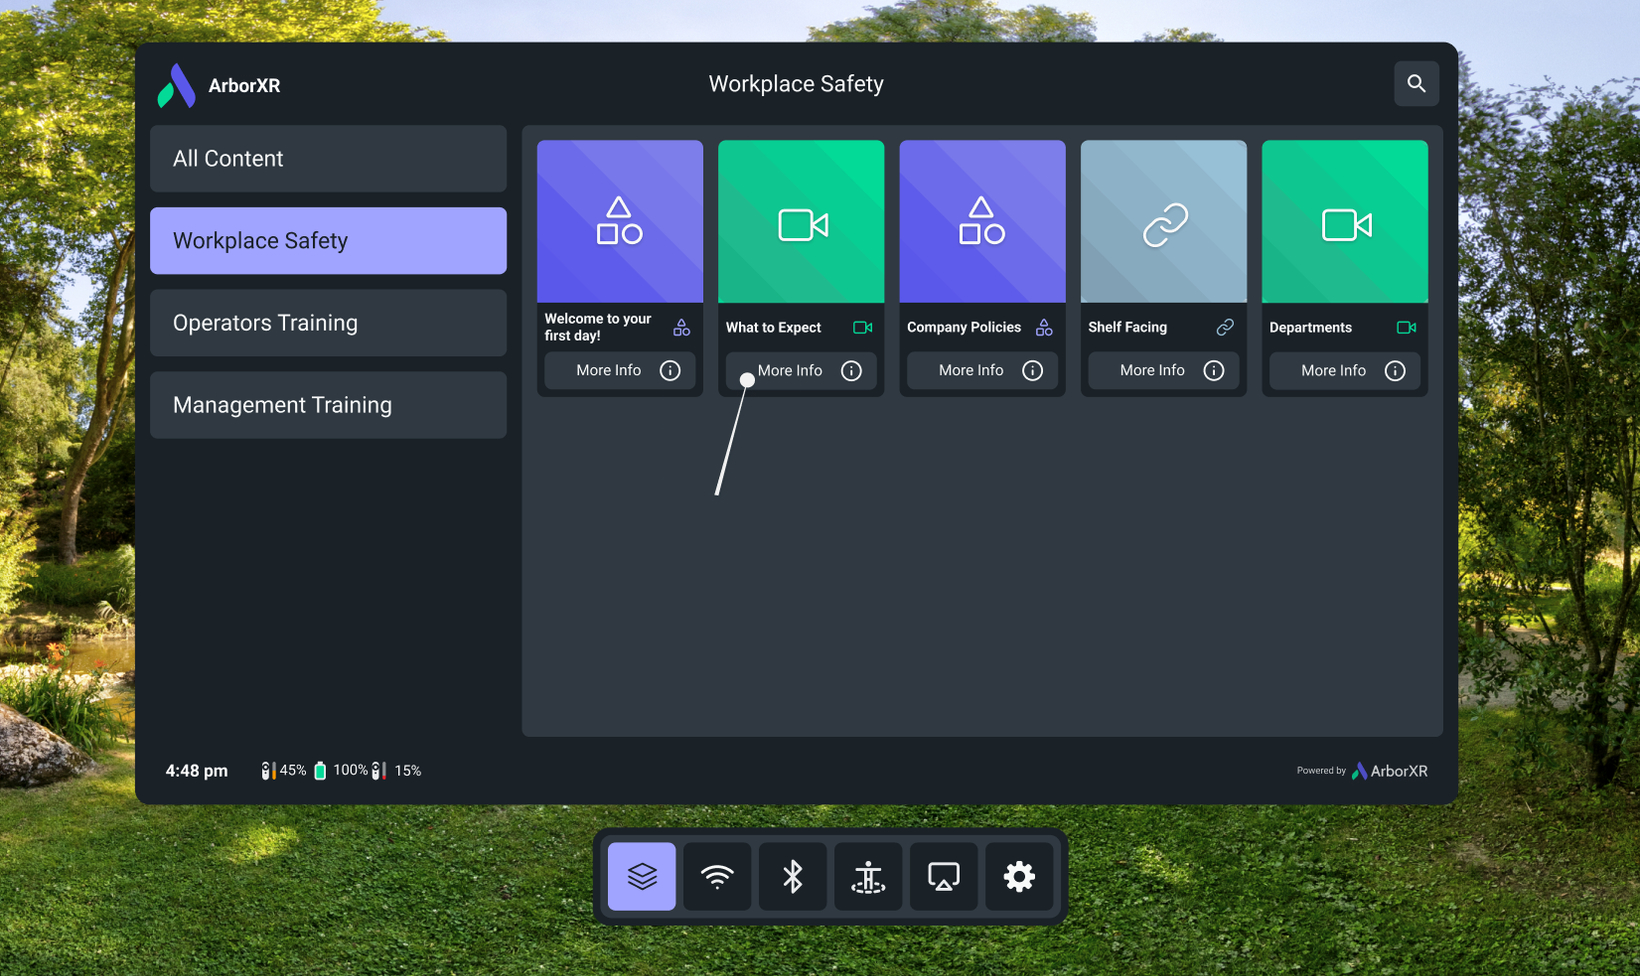Click the Workplace Safety page title
This screenshot has height=976, width=1640.
pos(796,84)
